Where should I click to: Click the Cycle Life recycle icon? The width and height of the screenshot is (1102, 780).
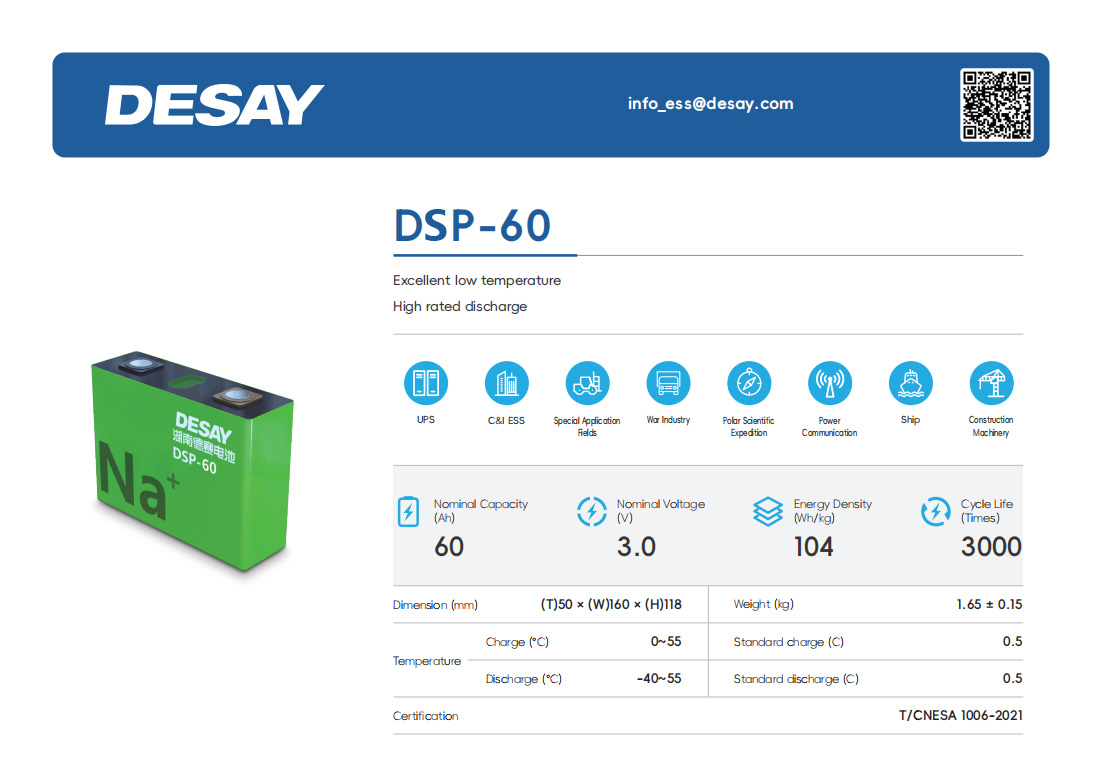tap(935, 511)
